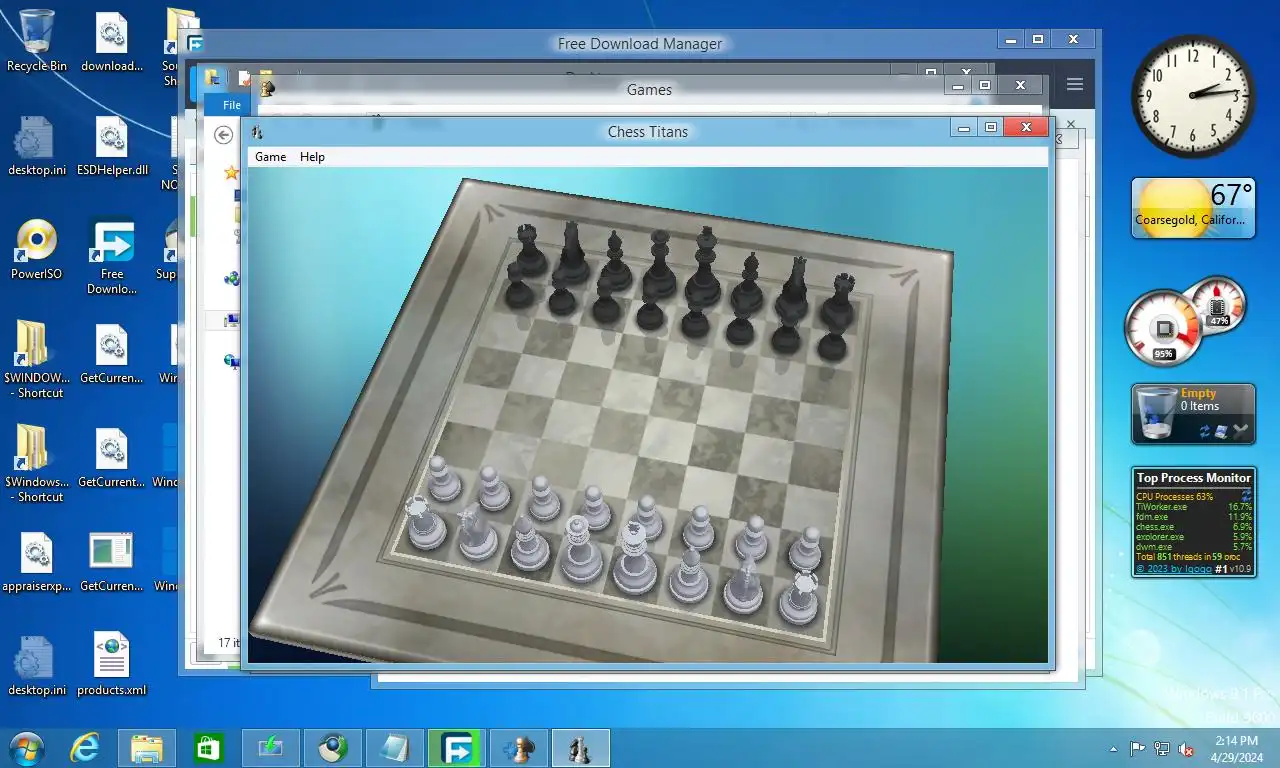Click 'chess.exe' in Top Process Monitor
1280x768 pixels.
[x=1155, y=527]
